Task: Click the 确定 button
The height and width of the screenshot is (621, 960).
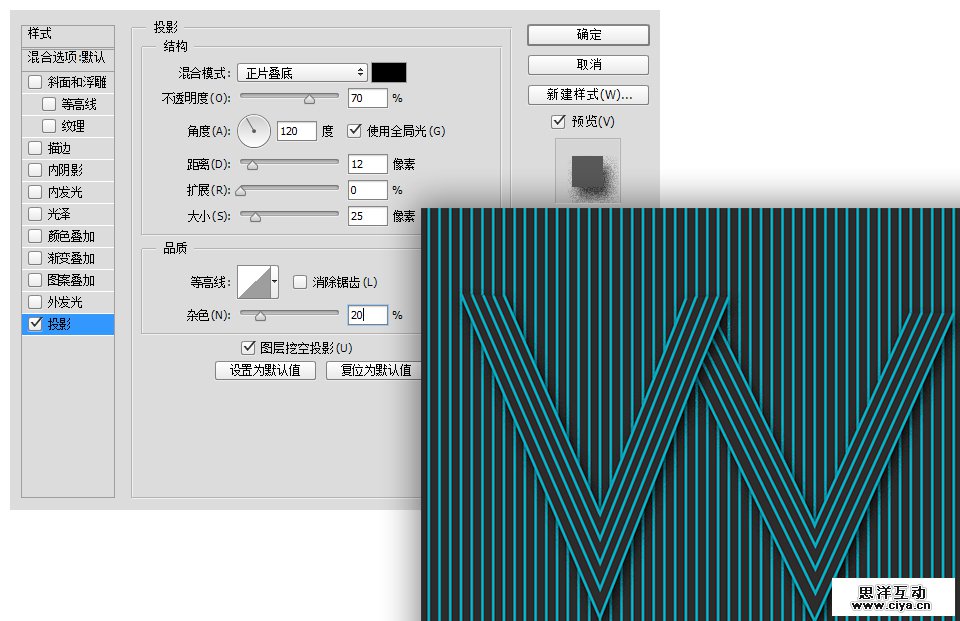Action: click(x=588, y=34)
